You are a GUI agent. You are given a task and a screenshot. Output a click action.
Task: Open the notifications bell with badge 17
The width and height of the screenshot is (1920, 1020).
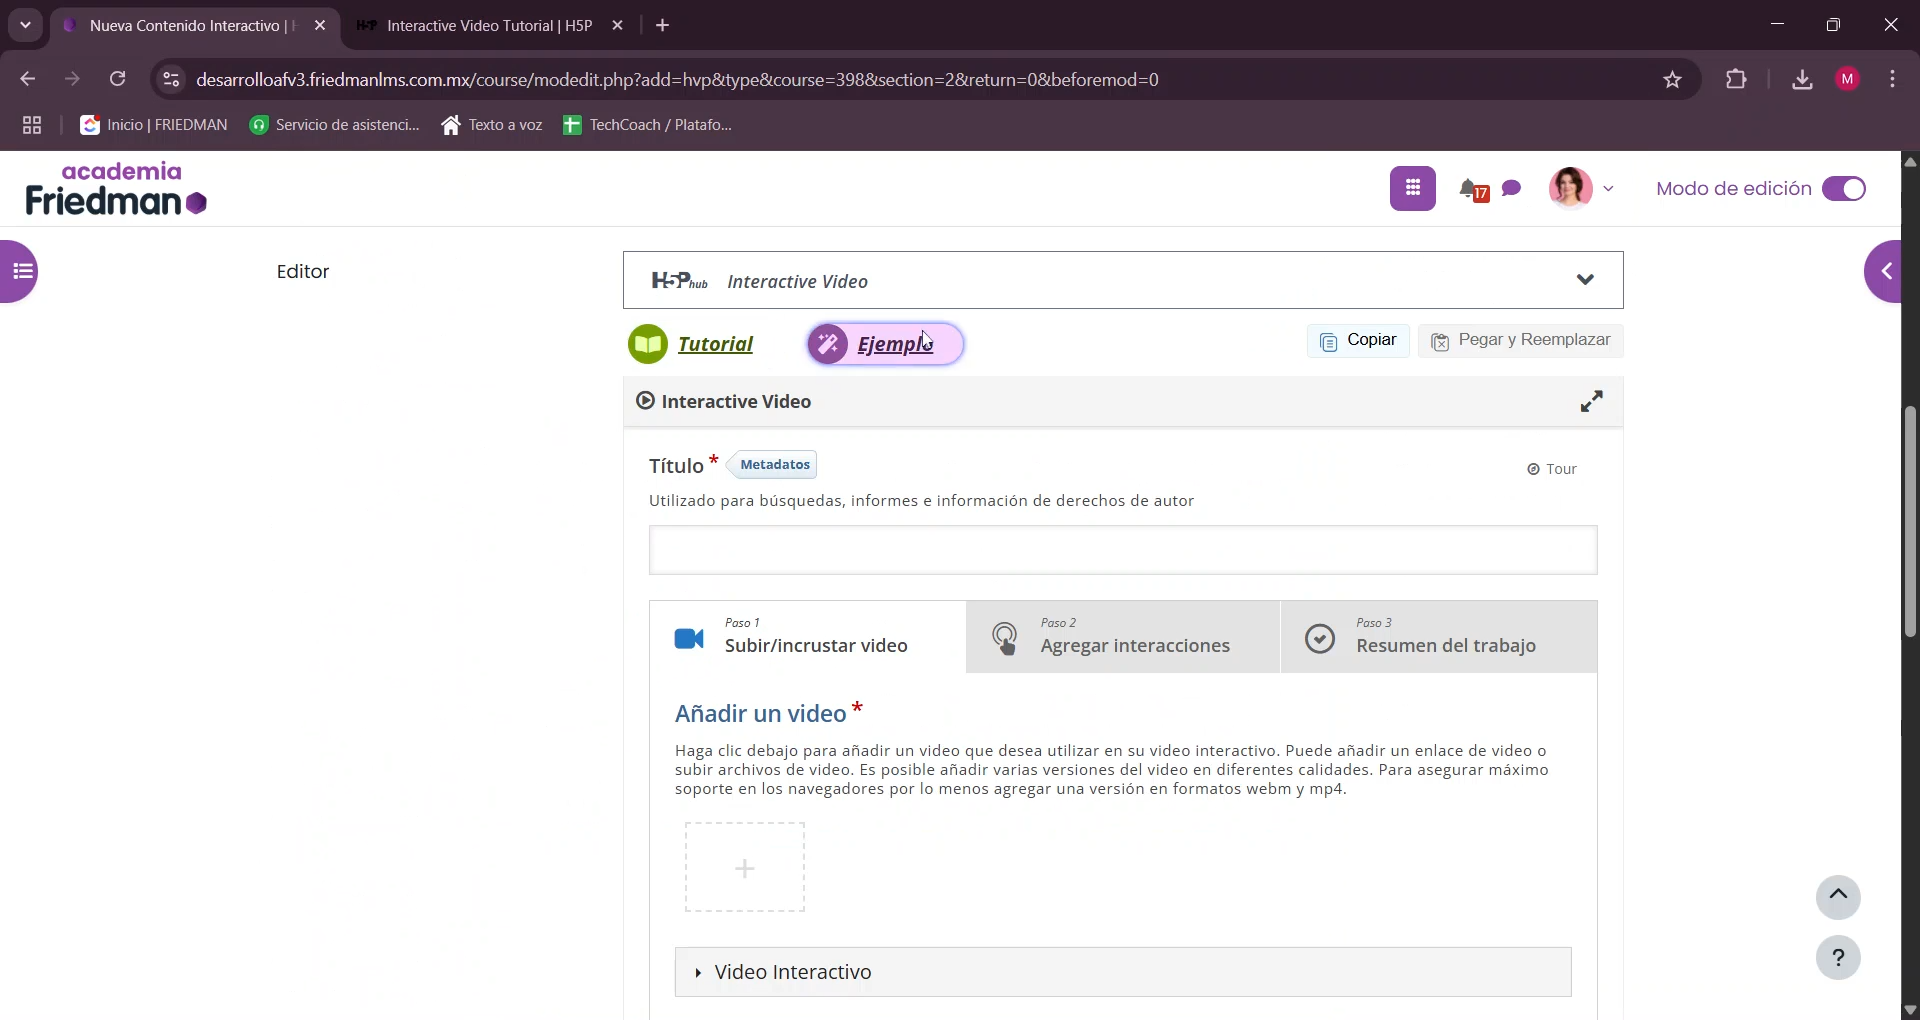pos(1472,189)
